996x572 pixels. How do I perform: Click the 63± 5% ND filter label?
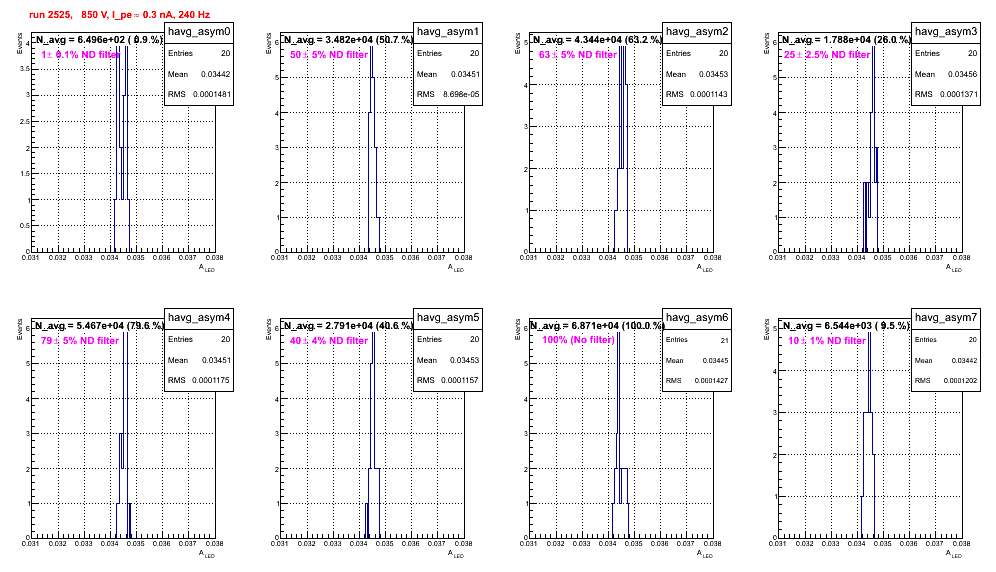click(x=578, y=55)
